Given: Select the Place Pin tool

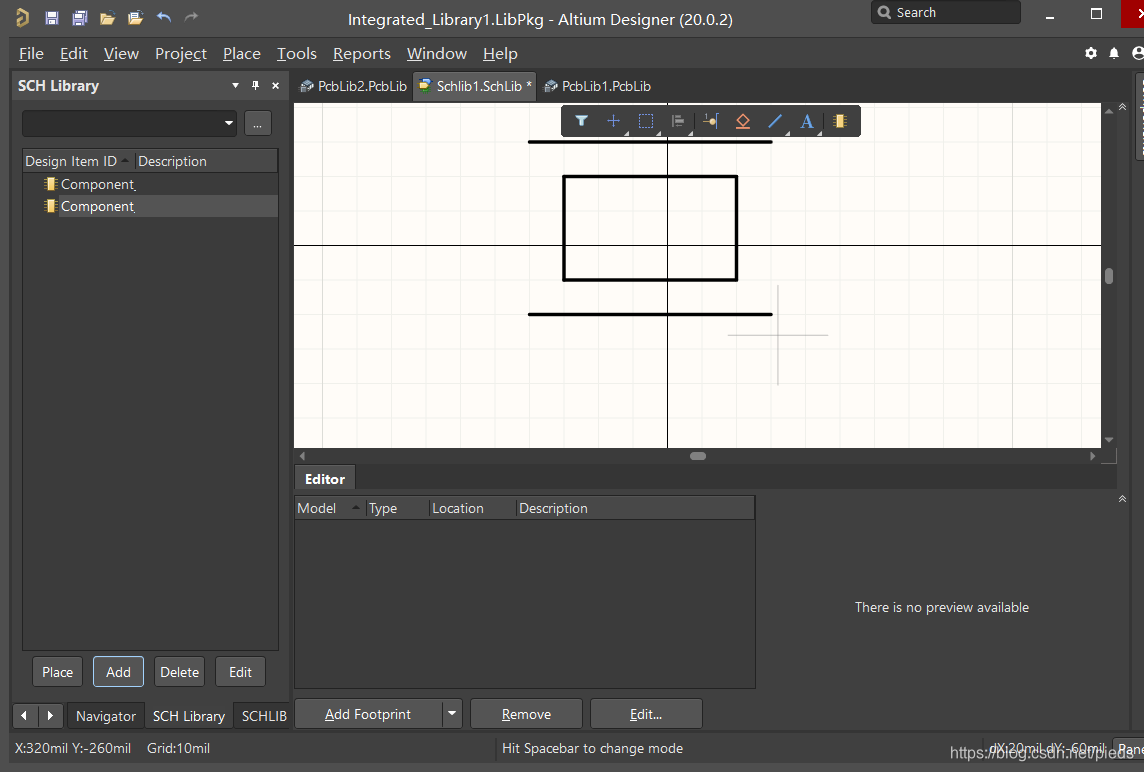Looking at the screenshot, I should tap(710, 121).
